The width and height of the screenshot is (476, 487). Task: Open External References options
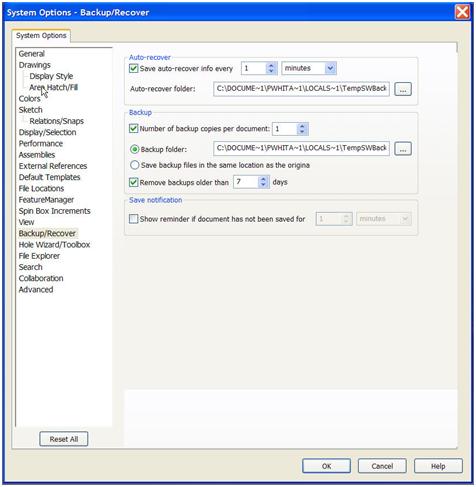[x=53, y=166]
